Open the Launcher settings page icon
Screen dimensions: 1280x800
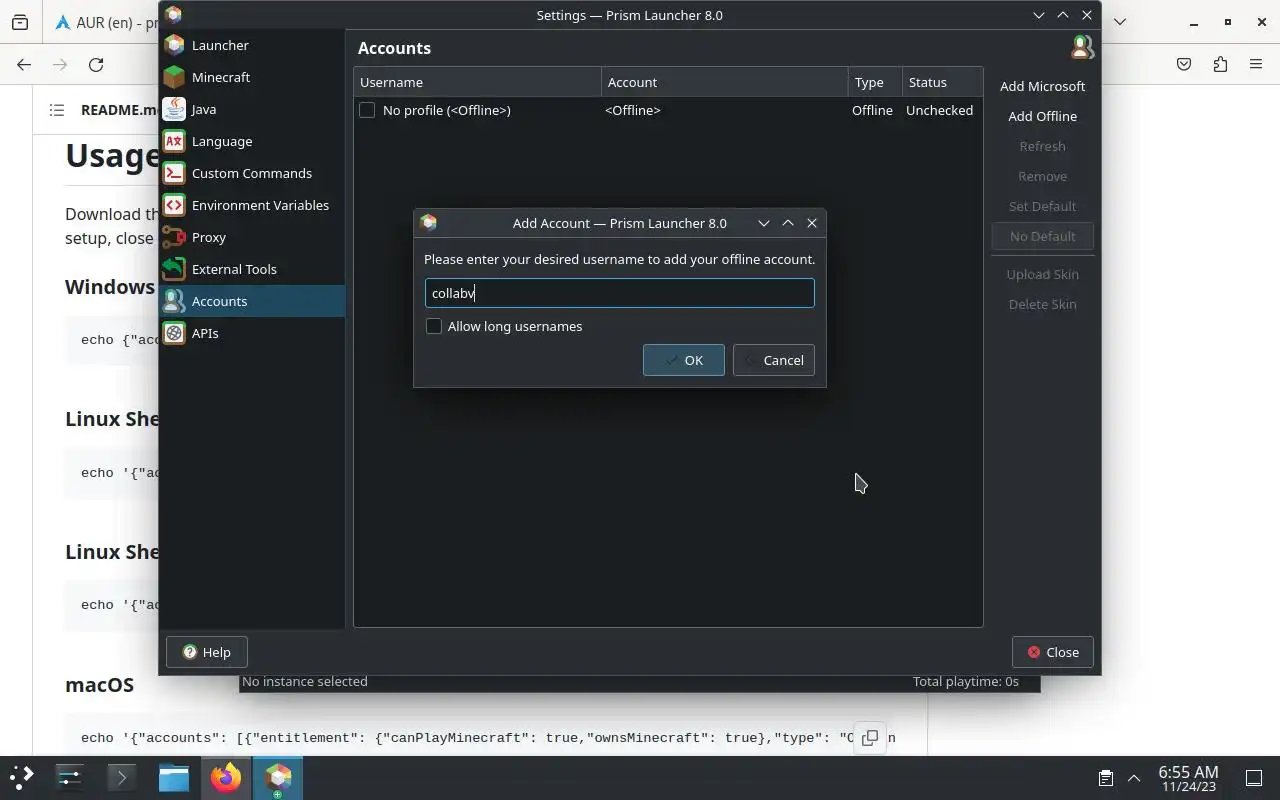[174, 45]
